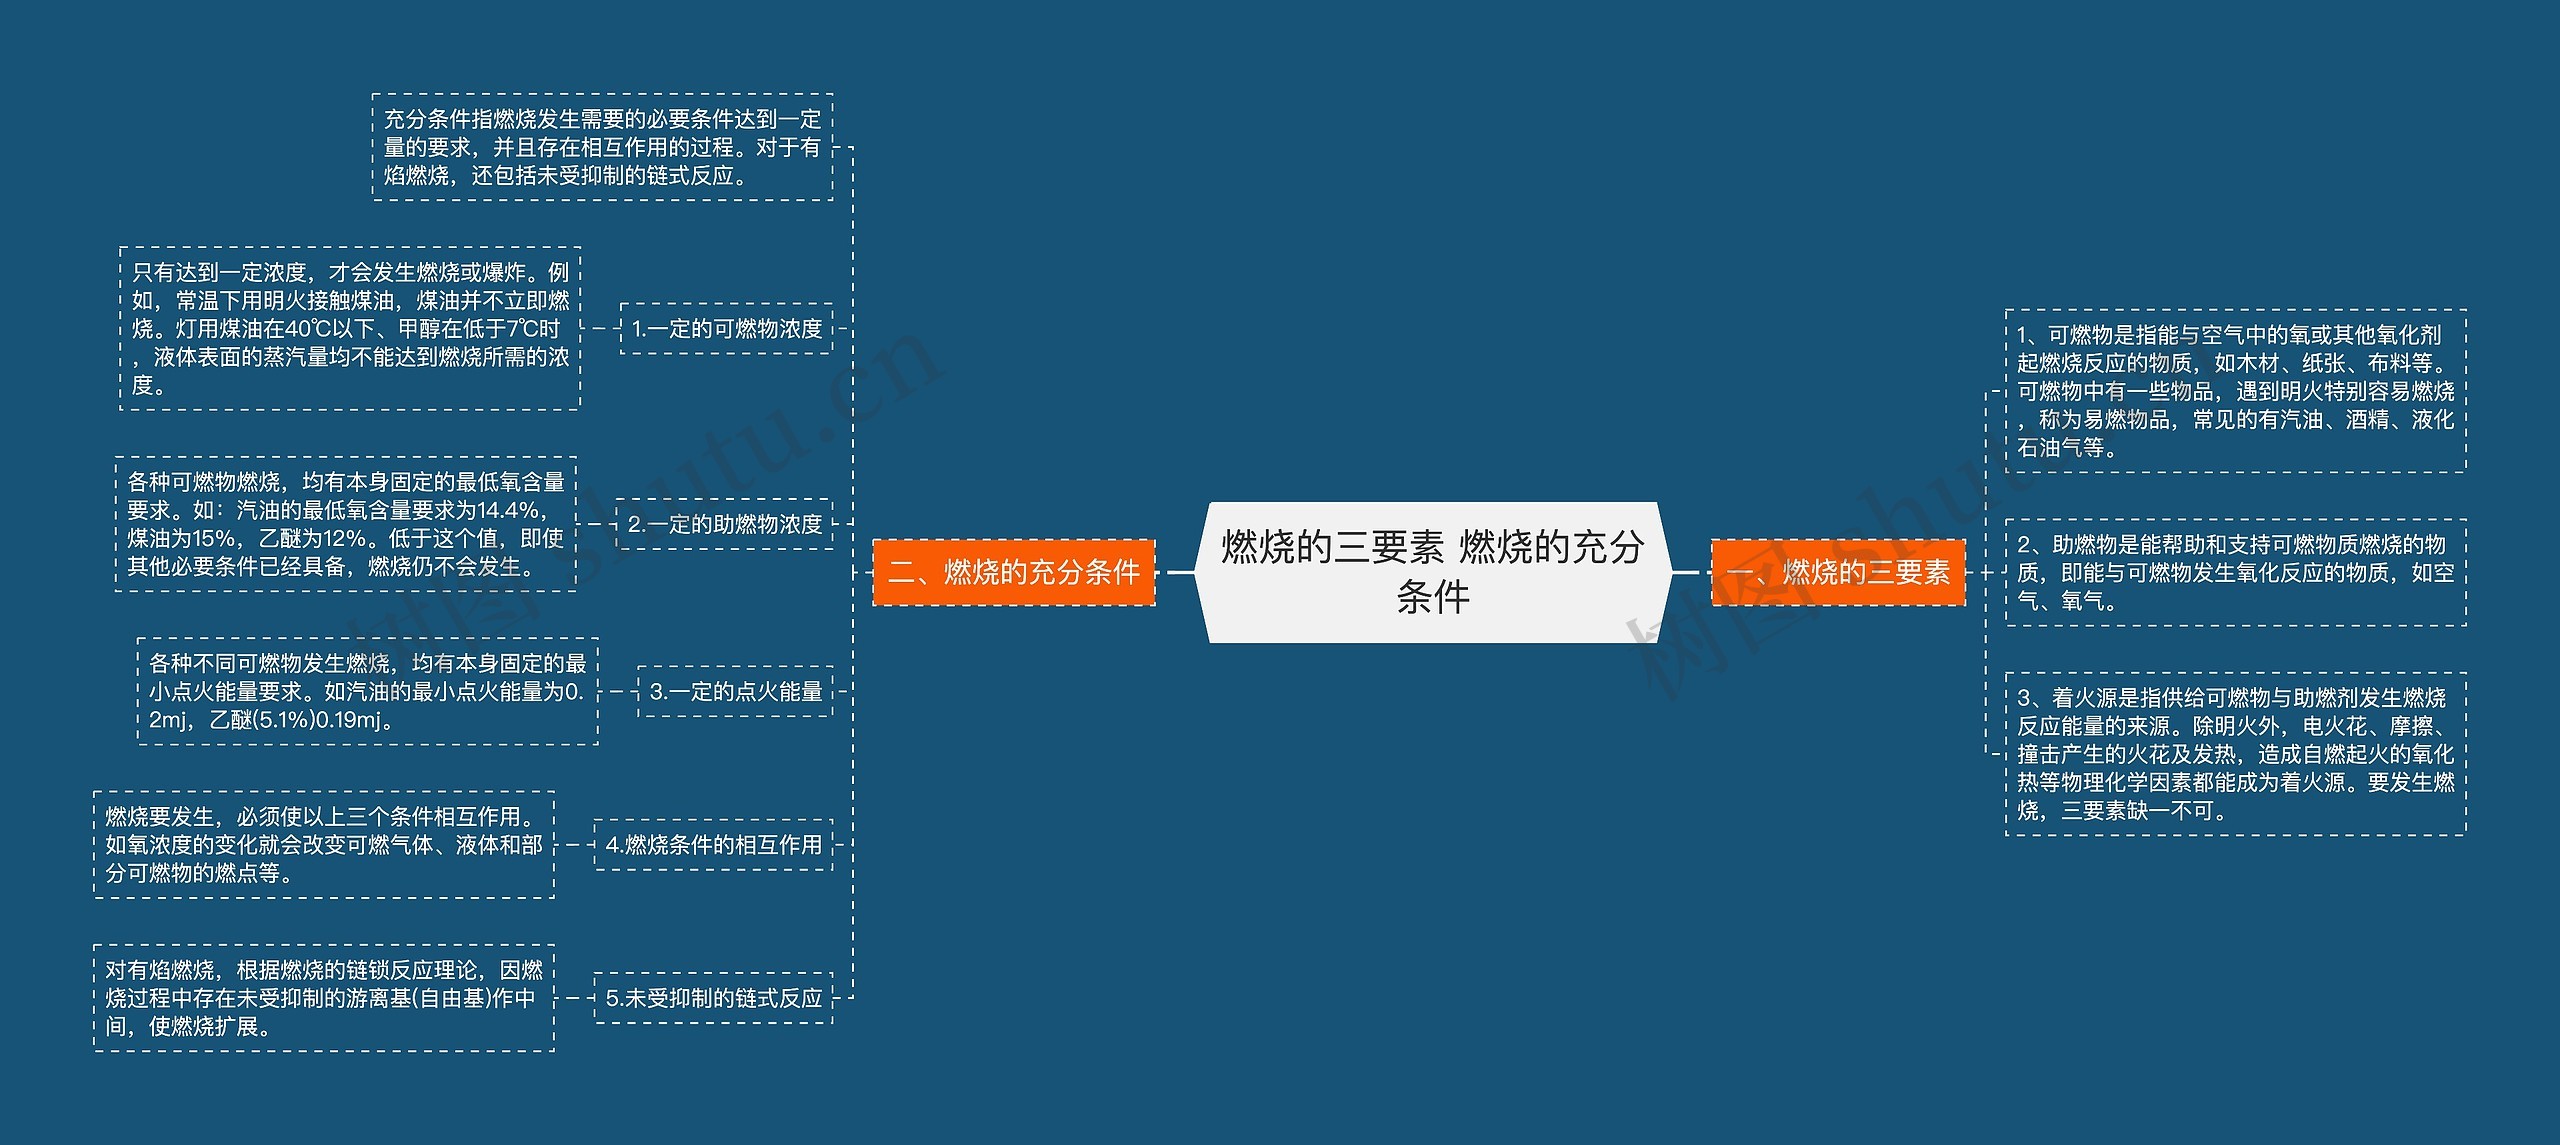Select the orange node 一、燃烧的三要素
The image size is (2560, 1145).
click(x=1838, y=572)
